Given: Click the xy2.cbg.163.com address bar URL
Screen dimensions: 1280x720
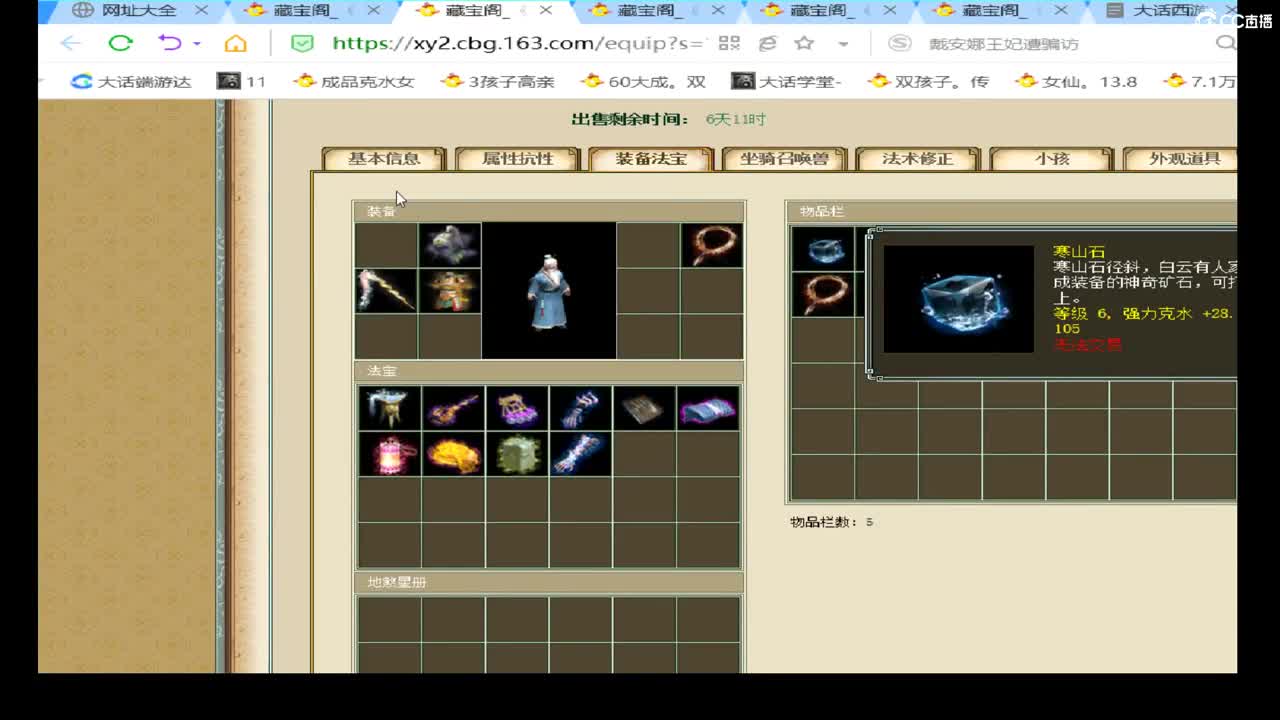Looking at the screenshot, I should [x=520, y=43].
